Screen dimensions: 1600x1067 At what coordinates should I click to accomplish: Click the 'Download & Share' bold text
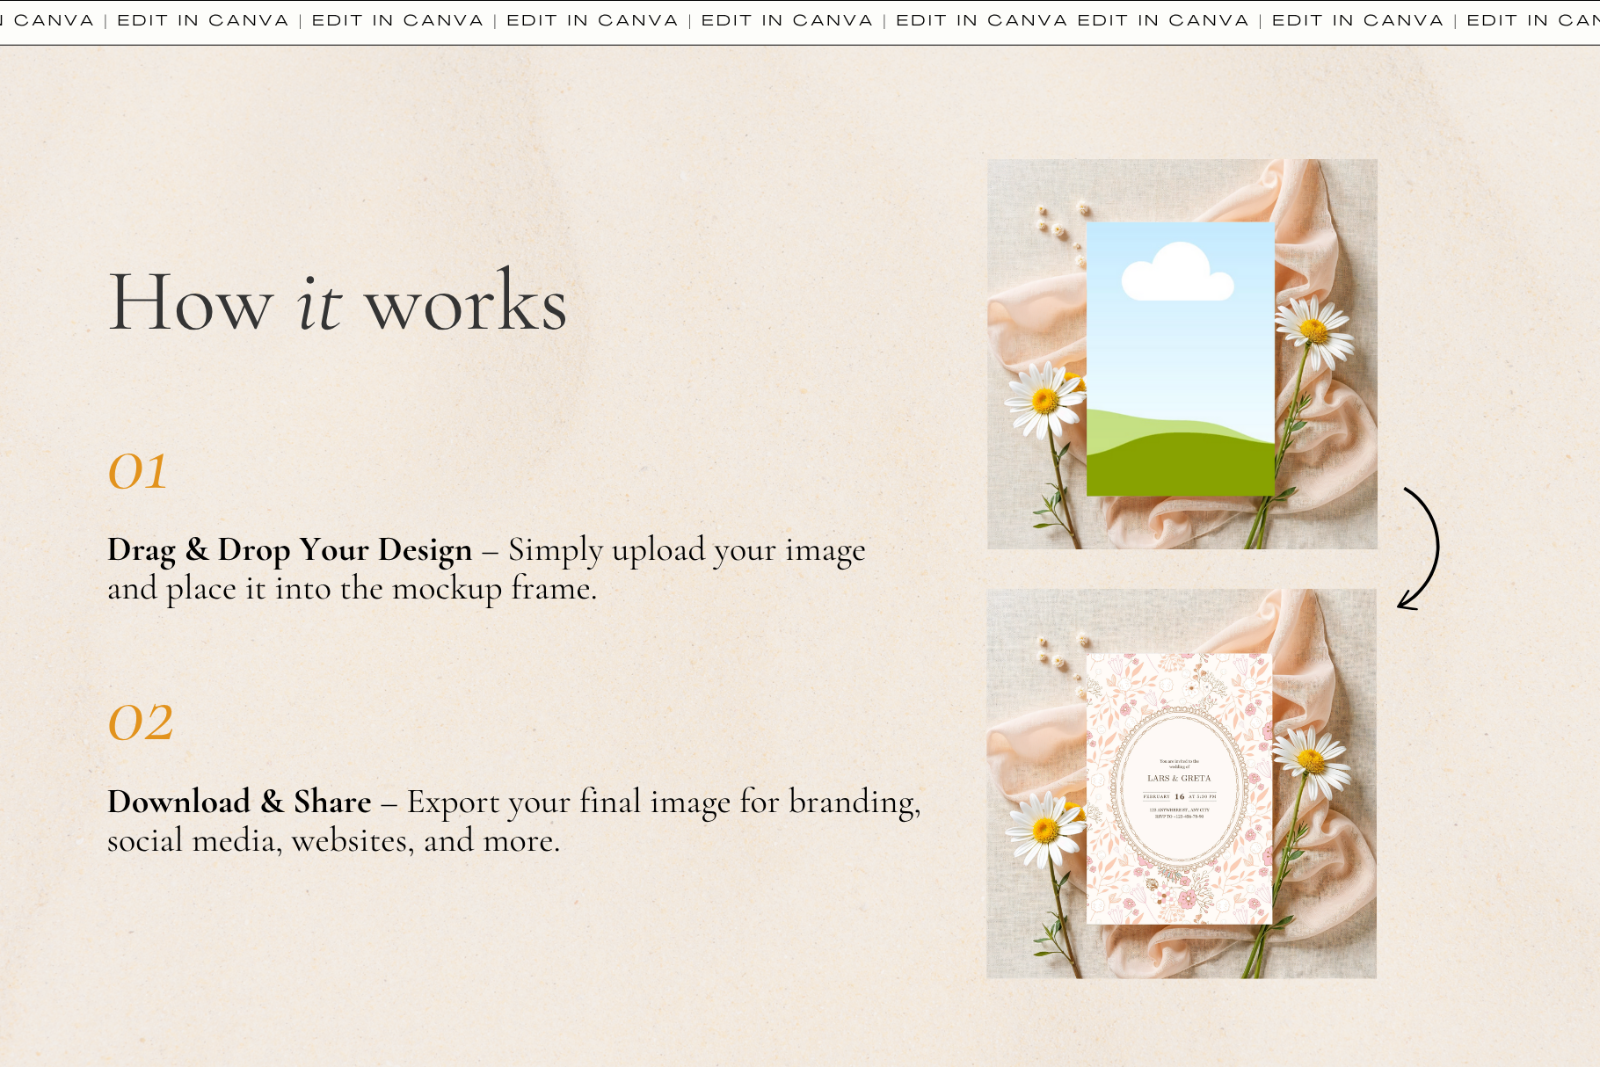point(238,802)
